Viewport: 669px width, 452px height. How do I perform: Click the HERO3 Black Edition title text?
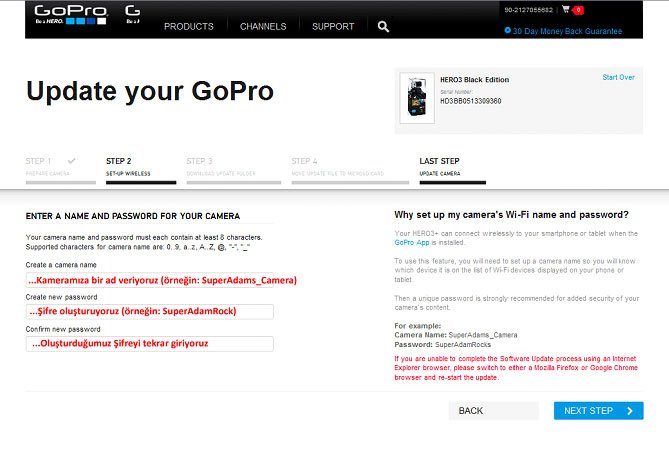474,80
